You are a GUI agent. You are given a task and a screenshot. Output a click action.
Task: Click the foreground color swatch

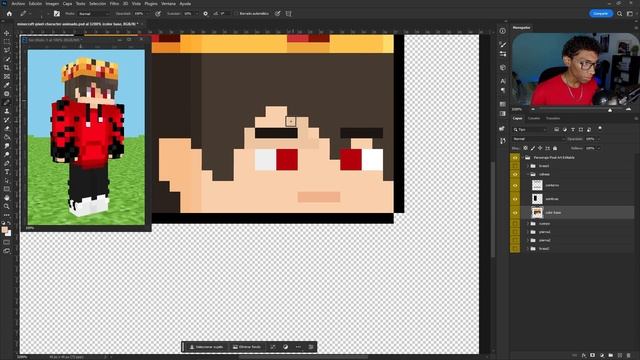coord(5,231)
